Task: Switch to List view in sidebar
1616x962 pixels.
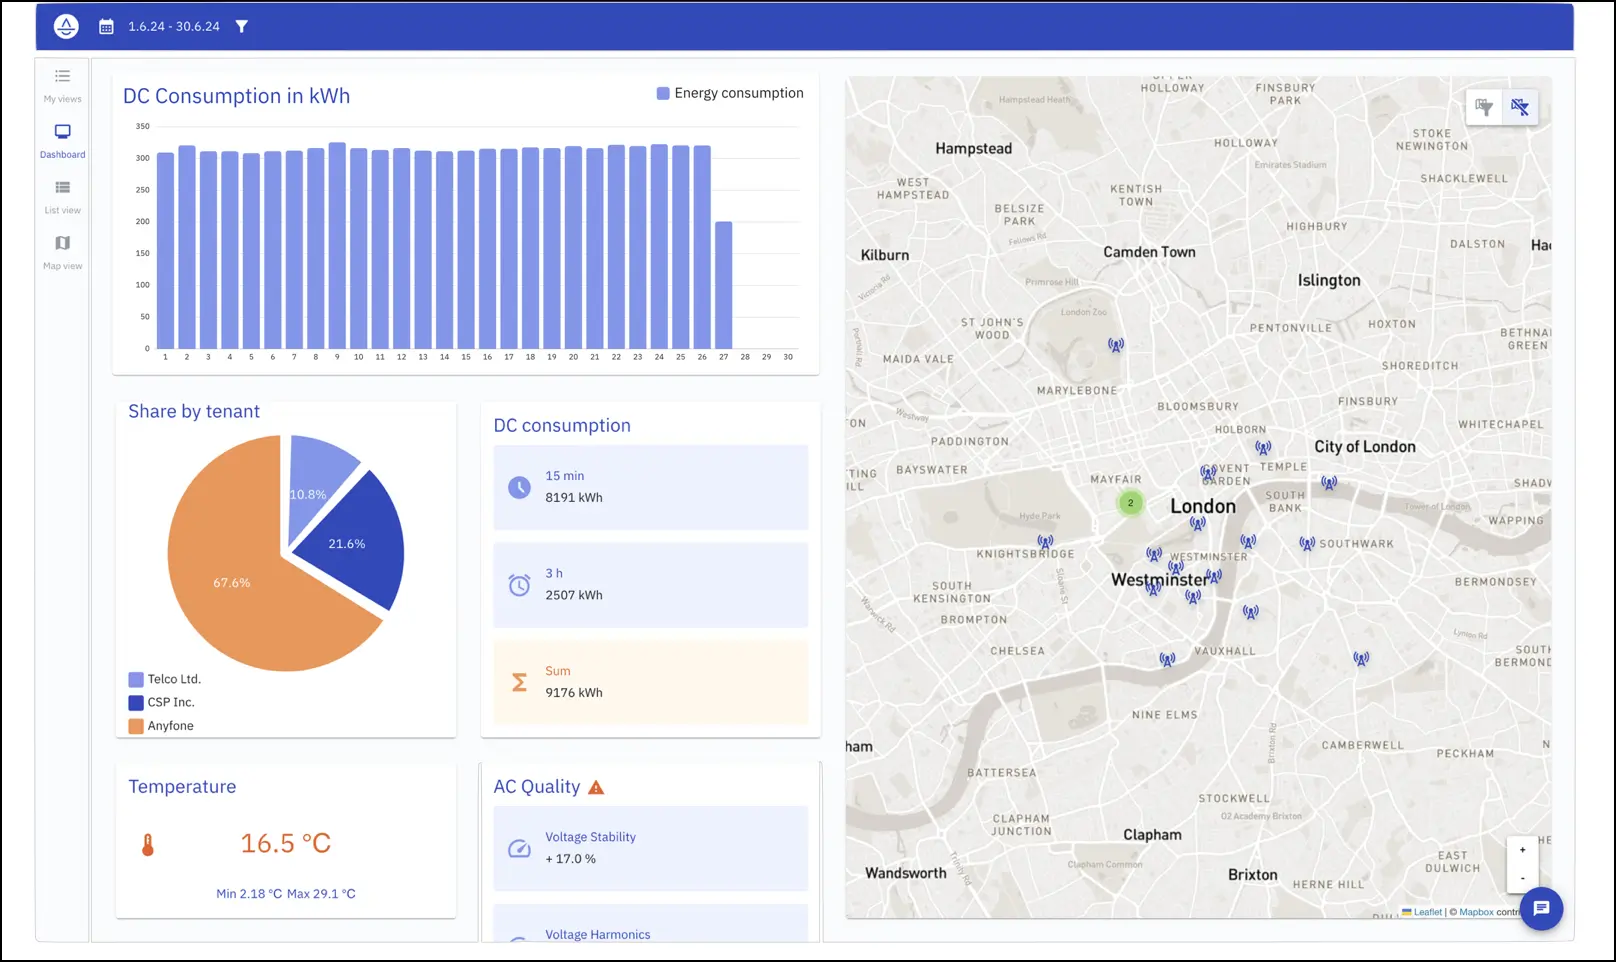Action: pos(62,196)
